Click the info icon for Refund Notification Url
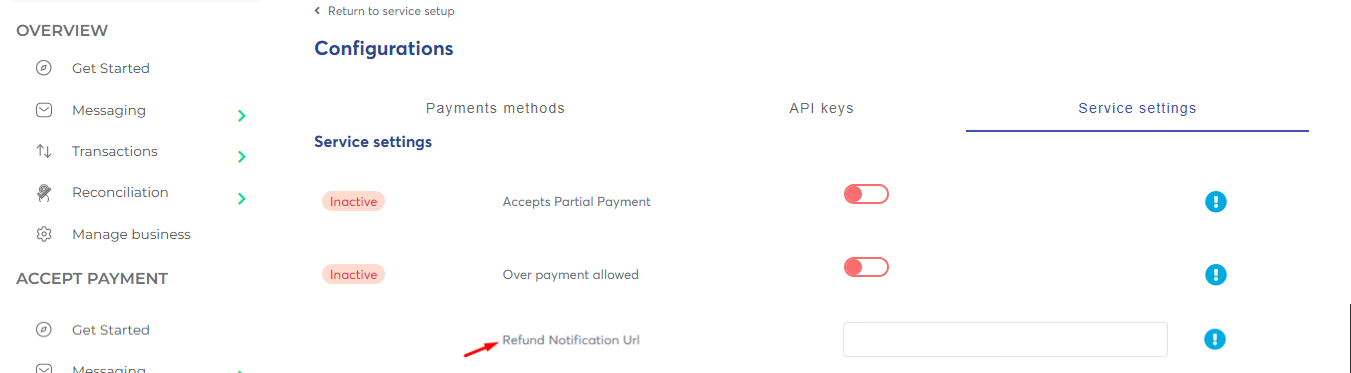 (1215, 339)
